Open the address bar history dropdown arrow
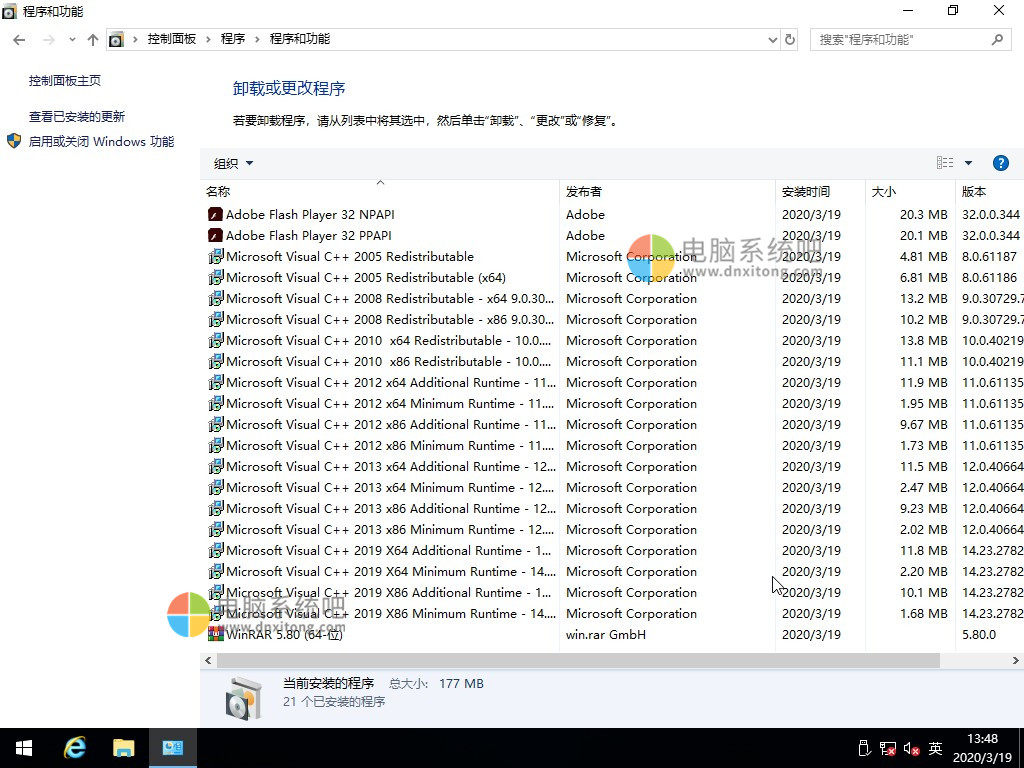 (770, 39)
